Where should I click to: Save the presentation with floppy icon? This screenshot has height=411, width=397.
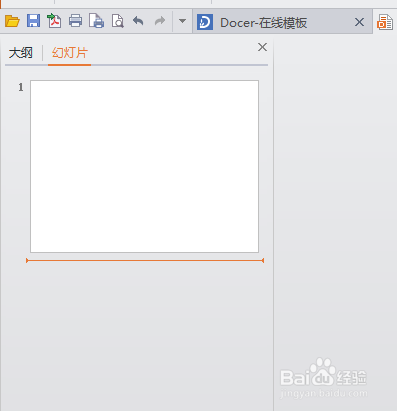click(33, 21)
